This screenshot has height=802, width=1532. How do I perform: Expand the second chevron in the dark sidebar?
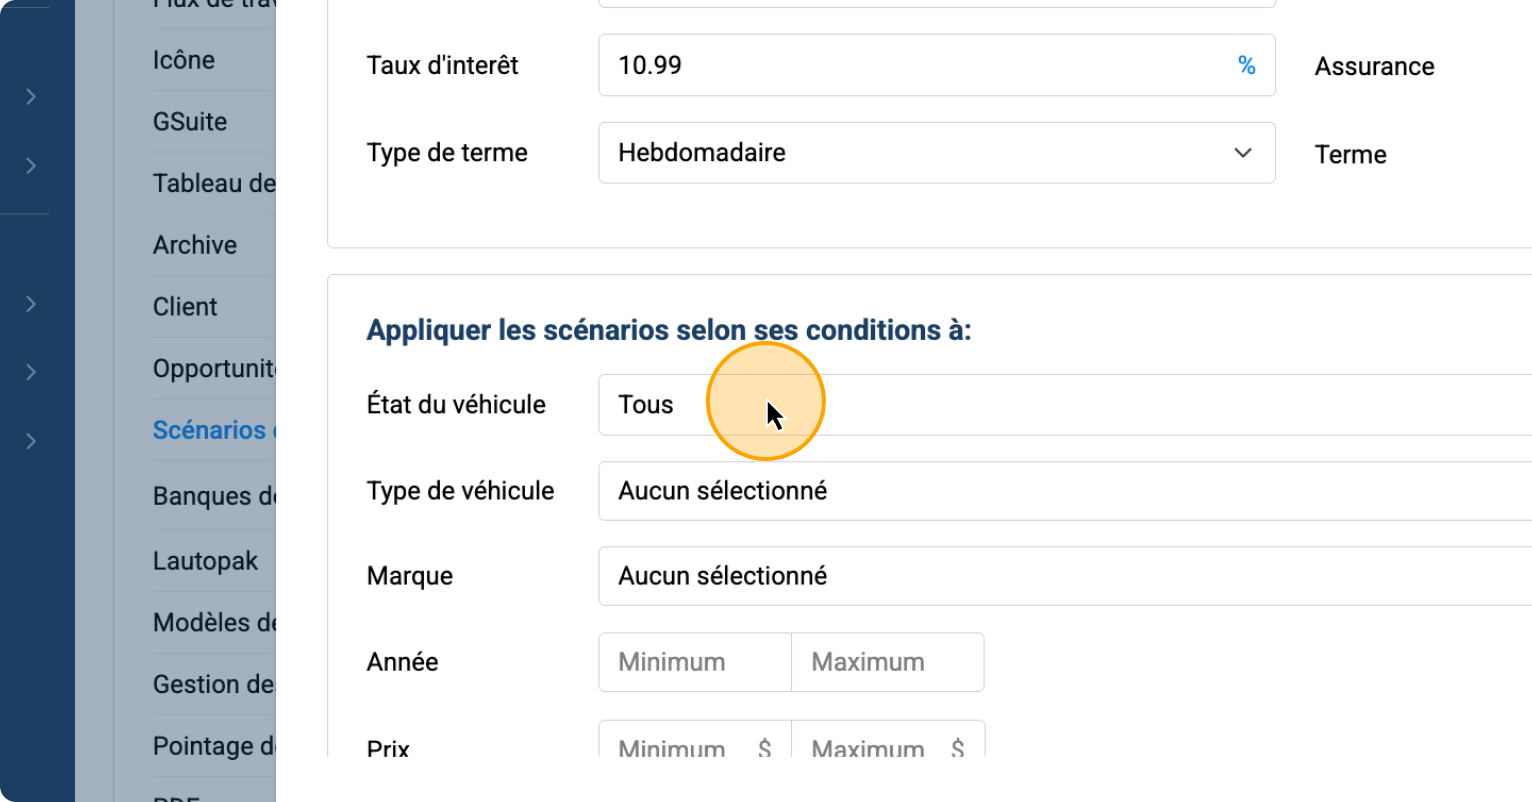point(31,165)
